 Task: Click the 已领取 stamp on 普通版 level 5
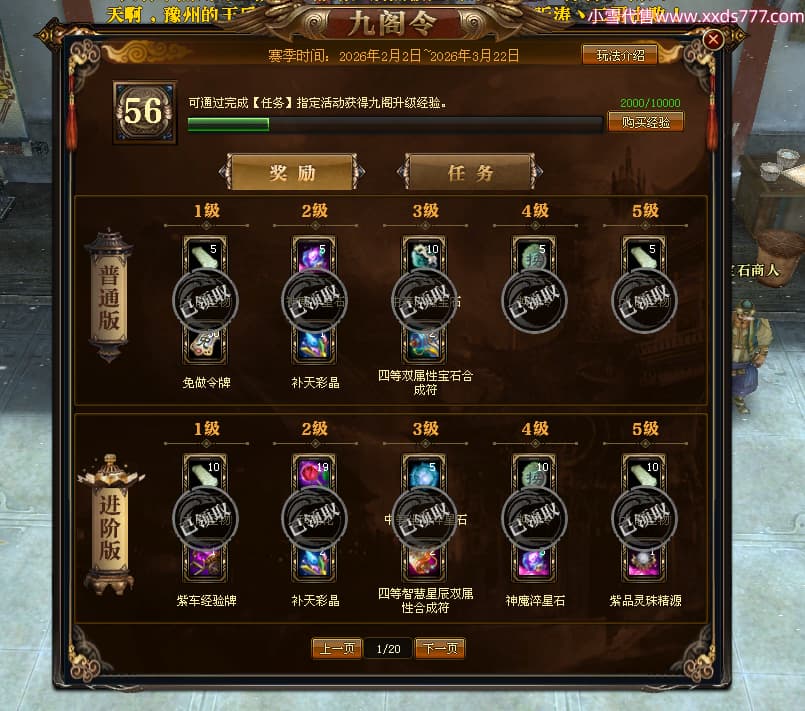click(x=644, y=300)
